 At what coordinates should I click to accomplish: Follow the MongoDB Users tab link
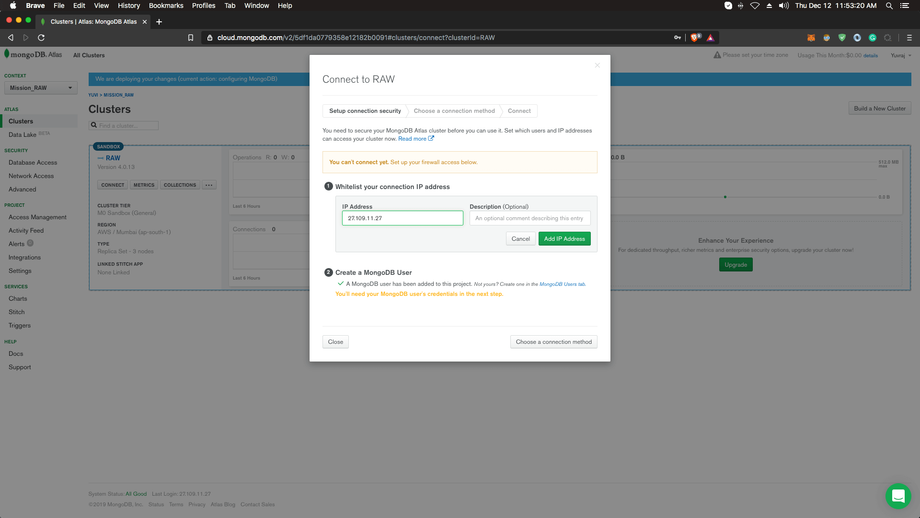[x=562, y=284]
